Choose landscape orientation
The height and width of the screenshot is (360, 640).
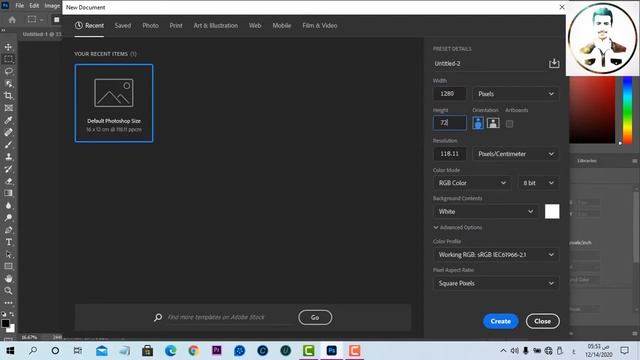493,123
